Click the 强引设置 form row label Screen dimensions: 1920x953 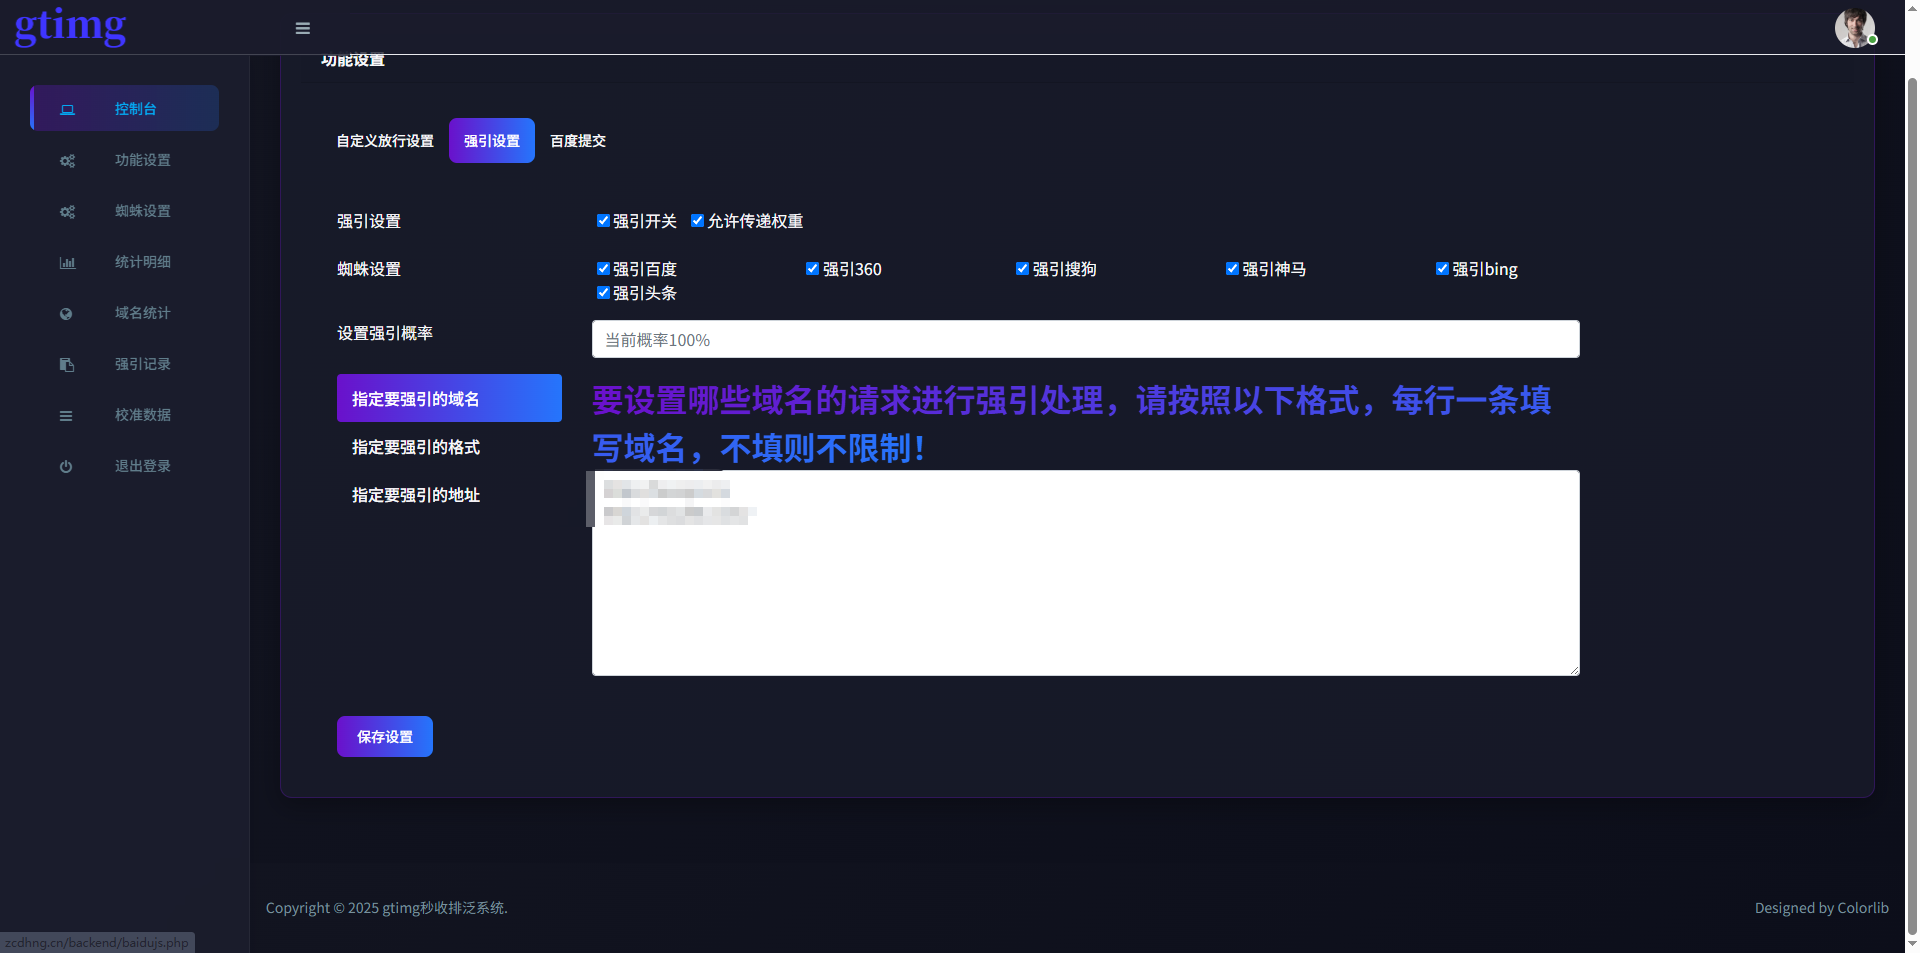coord(369,221)
